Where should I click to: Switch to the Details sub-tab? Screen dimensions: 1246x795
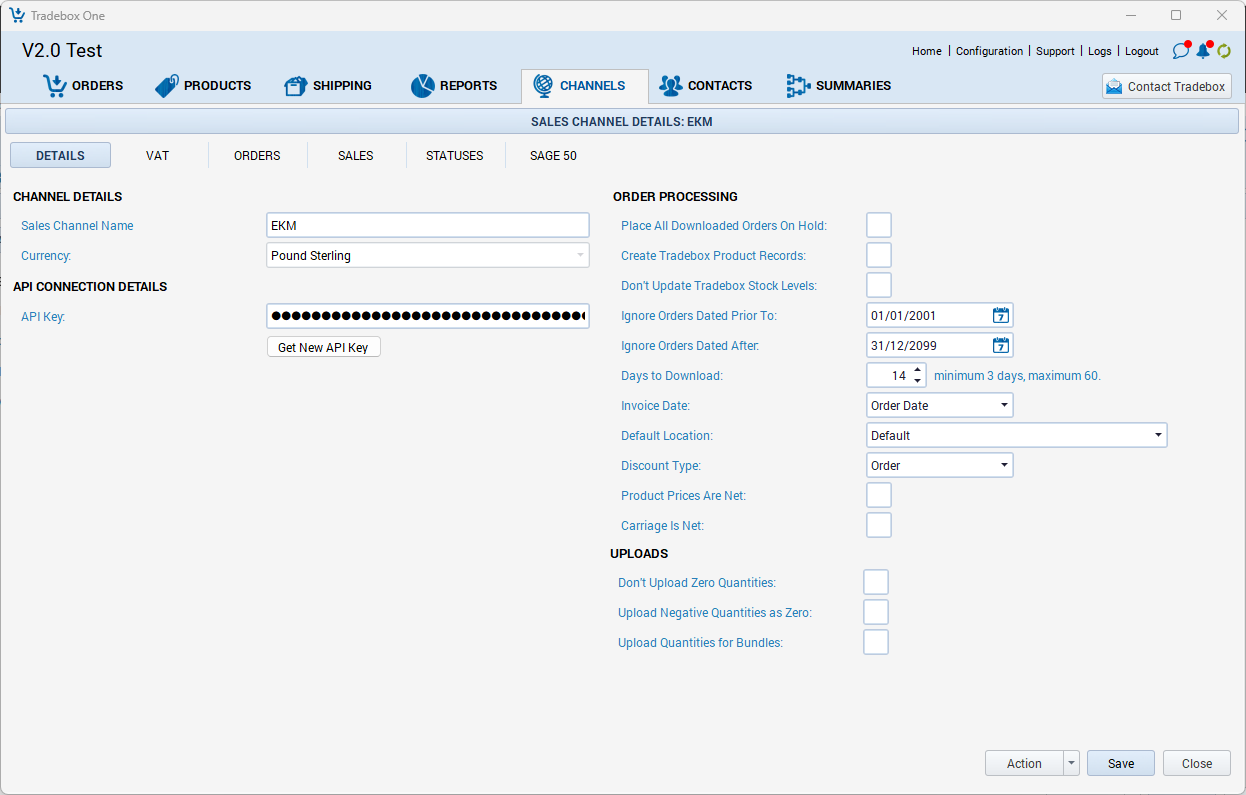click(60, 155)
